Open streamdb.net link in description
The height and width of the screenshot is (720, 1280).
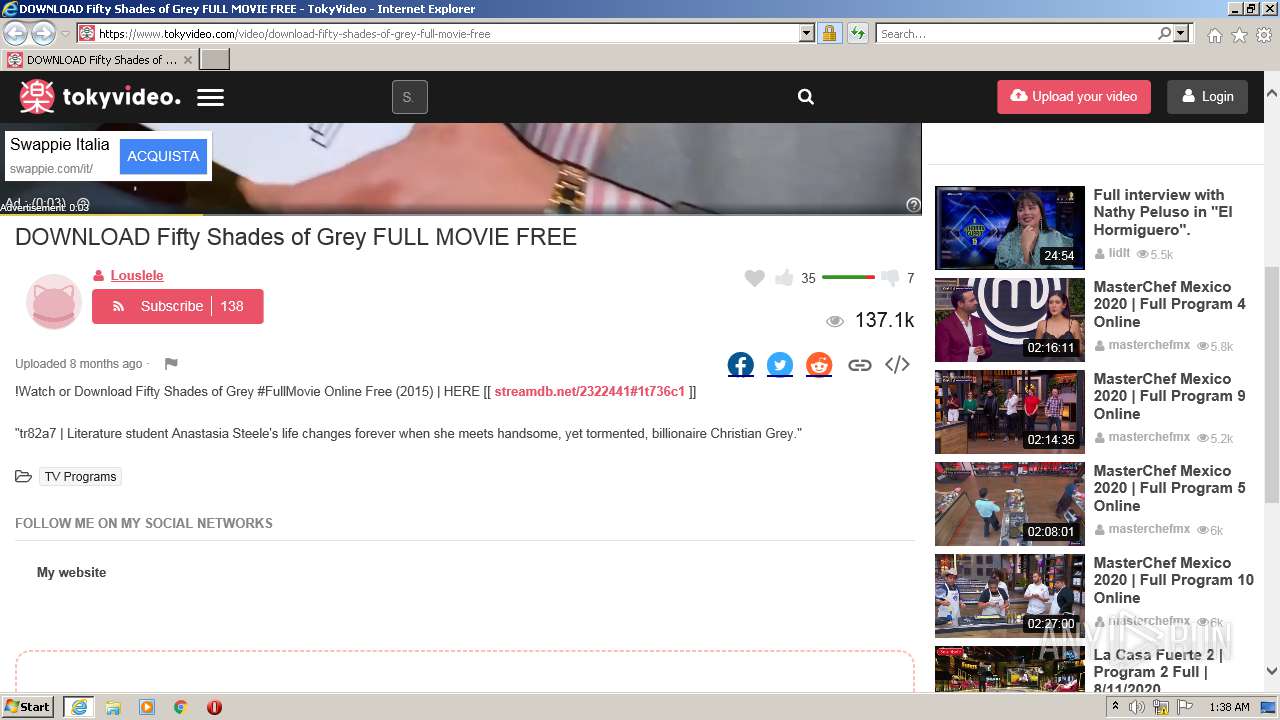coord(589,391)
